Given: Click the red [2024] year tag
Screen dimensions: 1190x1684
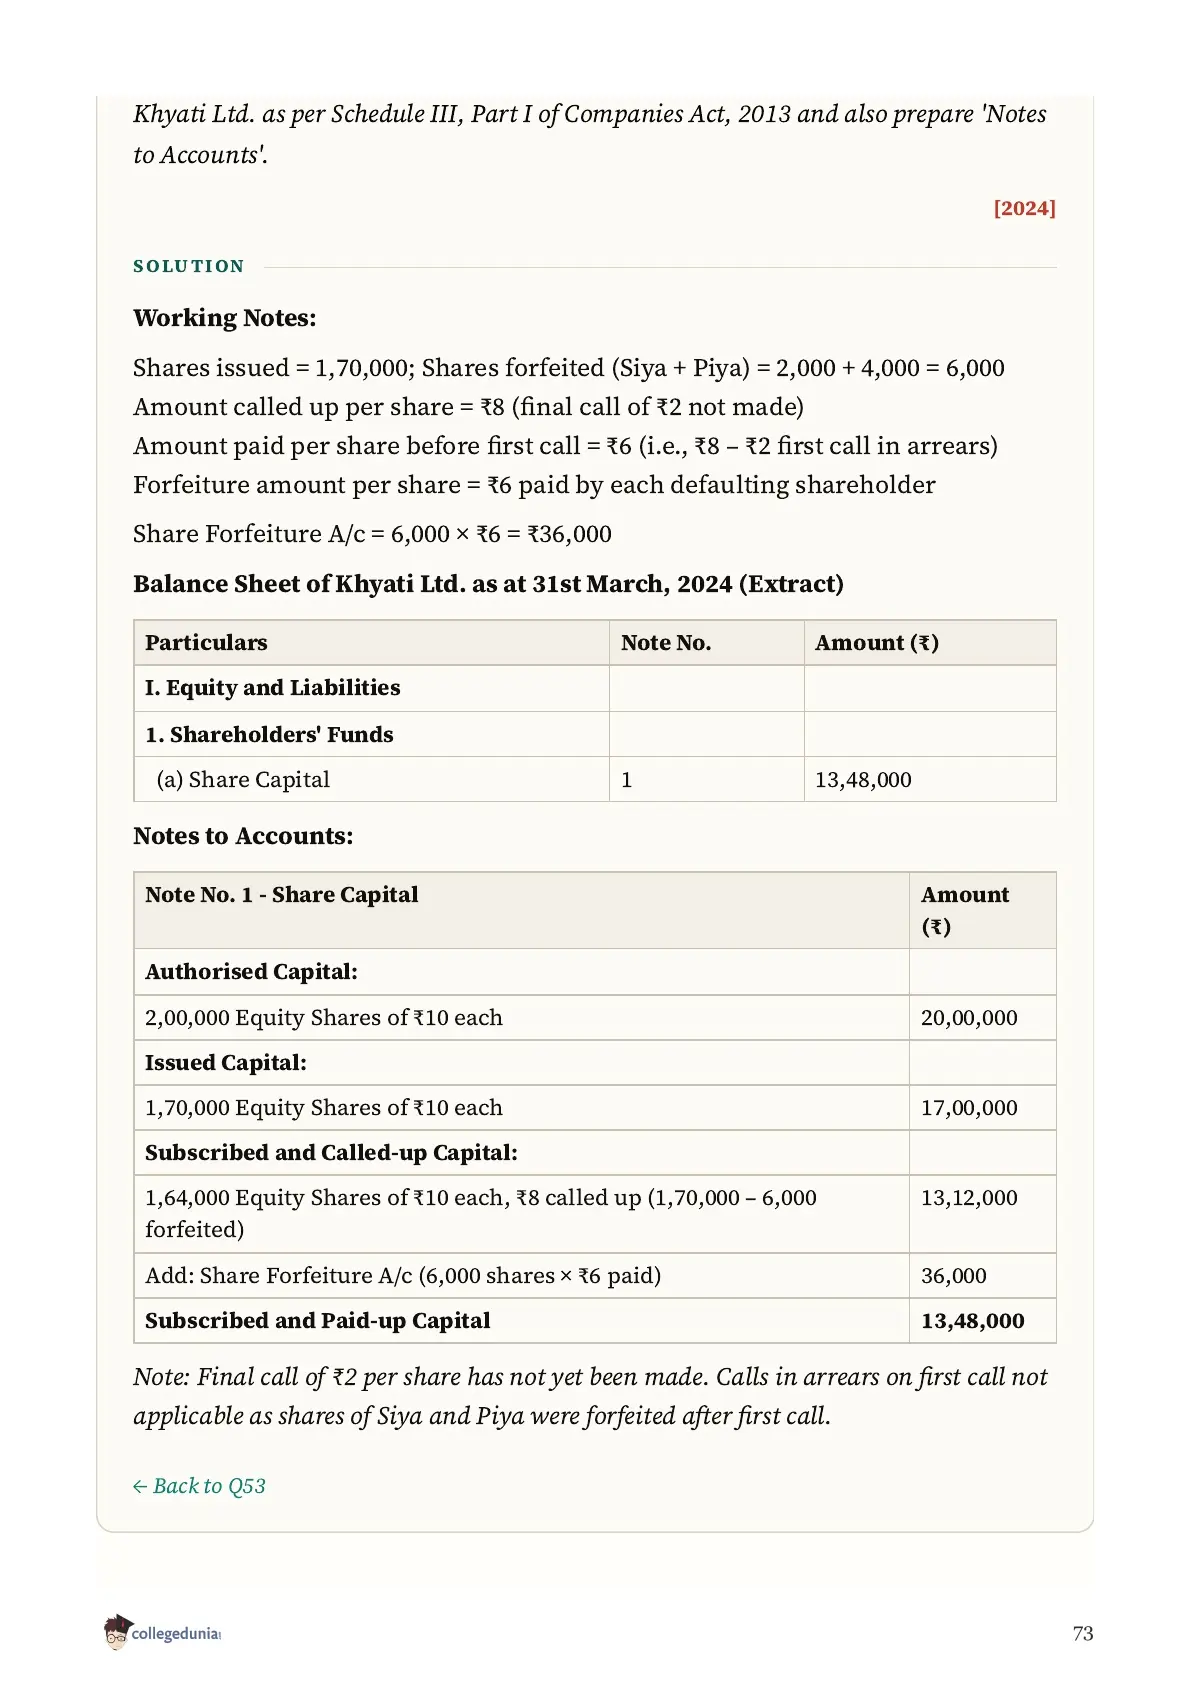Looking at the screenshot, I should (x=1024, y=208).
